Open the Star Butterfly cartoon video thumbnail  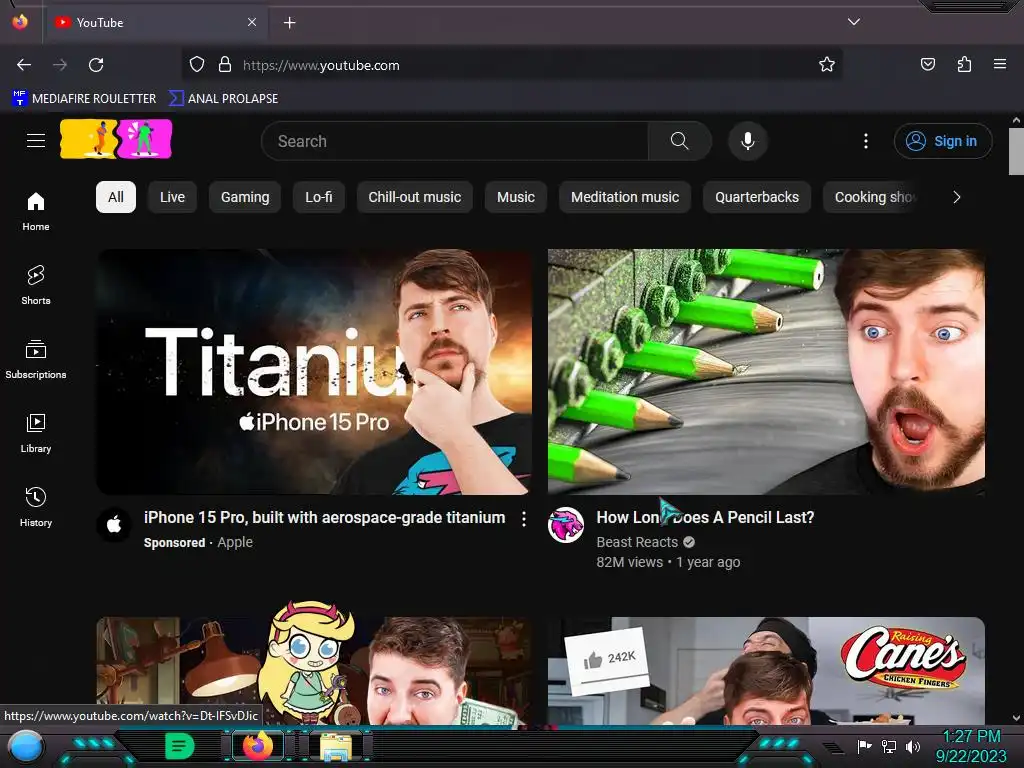[x=314, y=671]
